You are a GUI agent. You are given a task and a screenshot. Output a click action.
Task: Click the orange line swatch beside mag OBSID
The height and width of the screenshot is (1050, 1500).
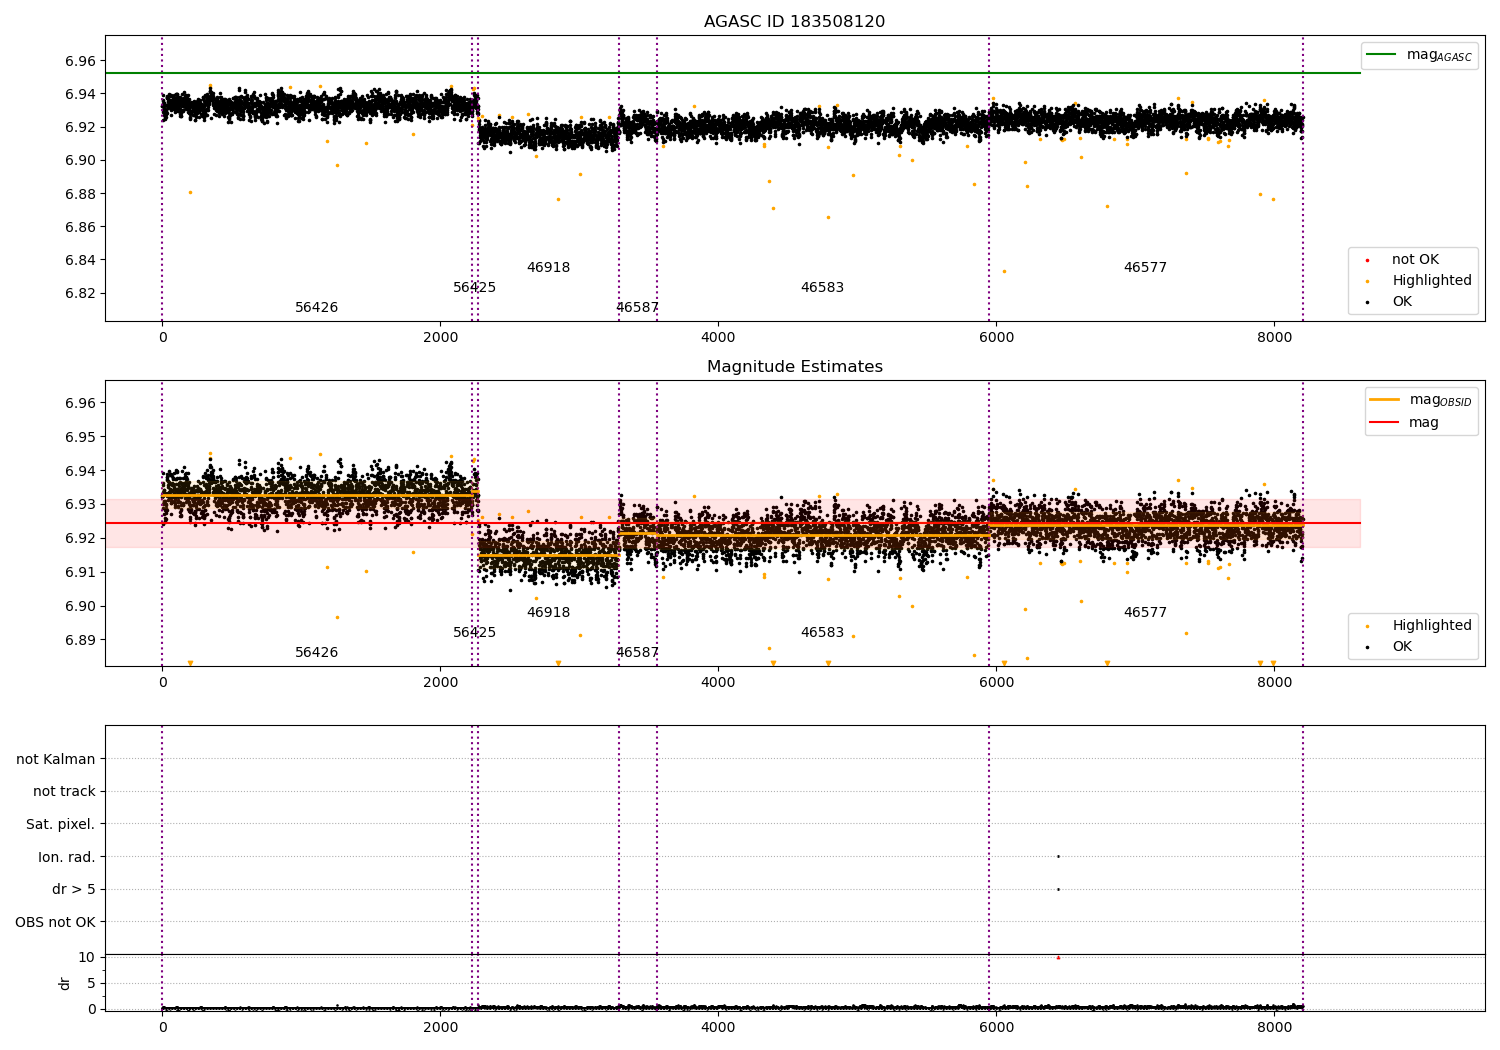(x=1385, y=400)
